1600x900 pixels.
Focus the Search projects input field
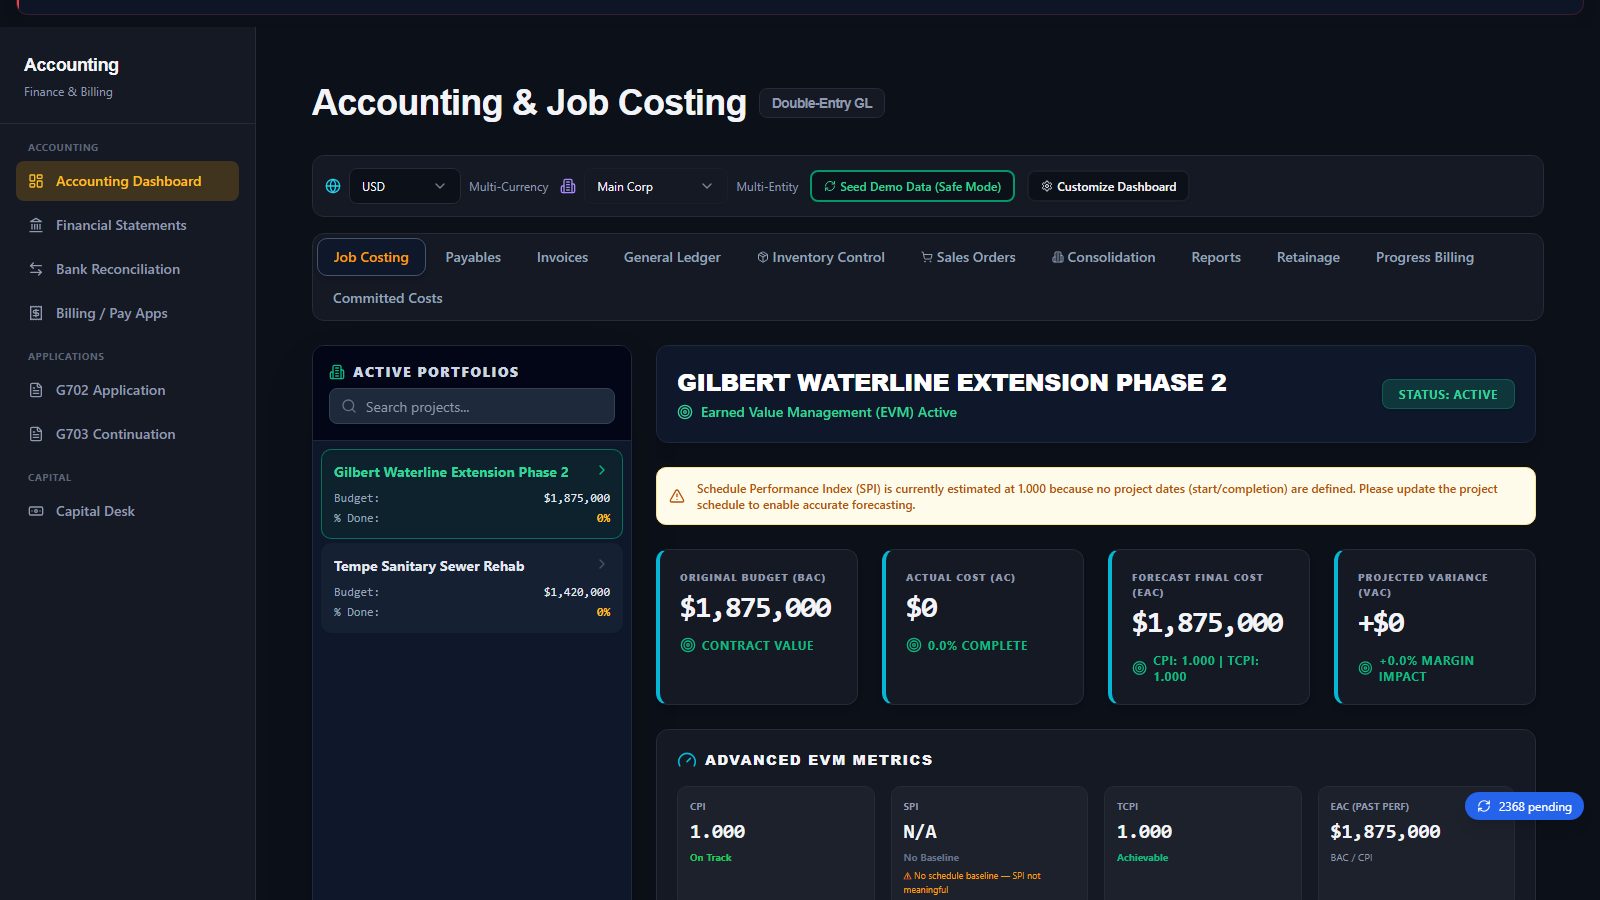472,406
